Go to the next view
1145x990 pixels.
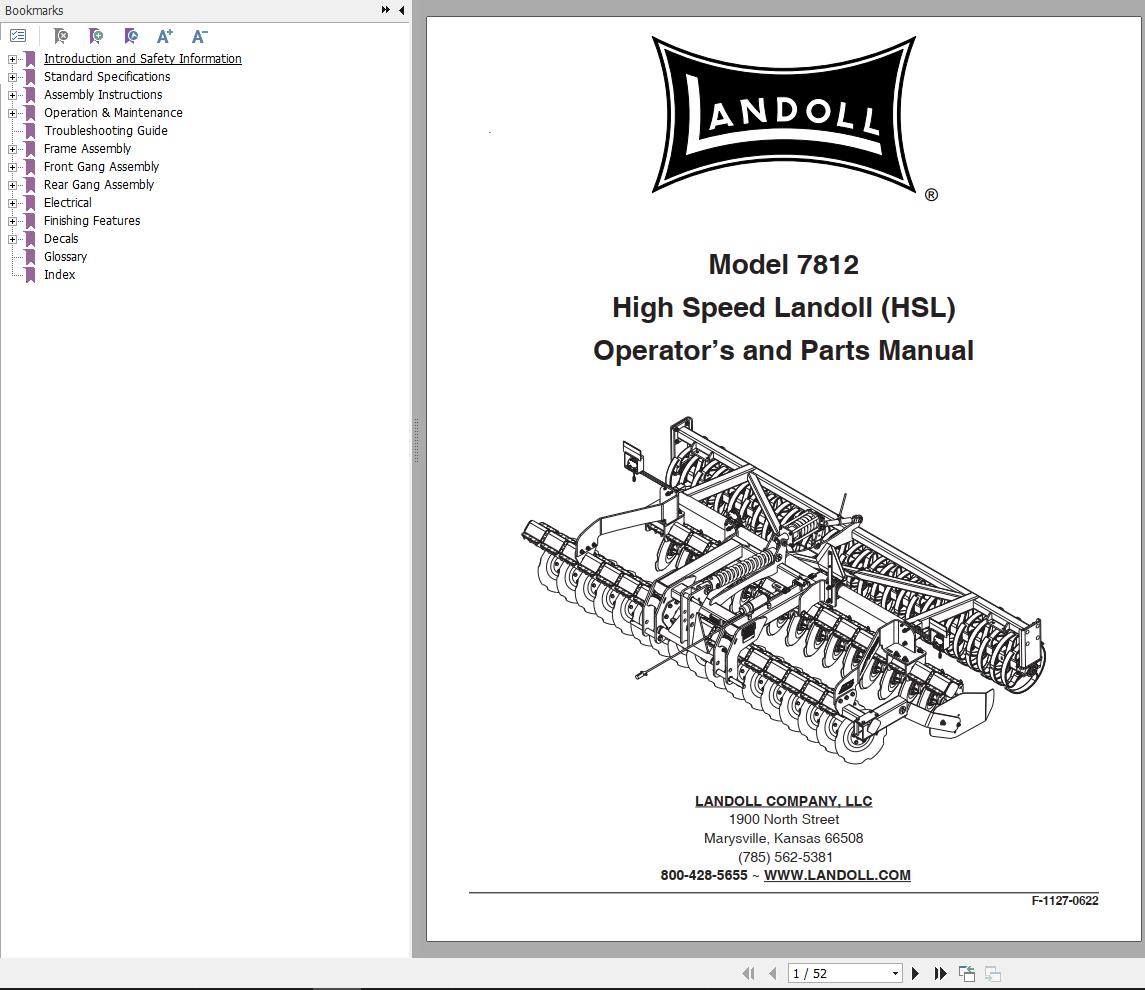point(991,971)
